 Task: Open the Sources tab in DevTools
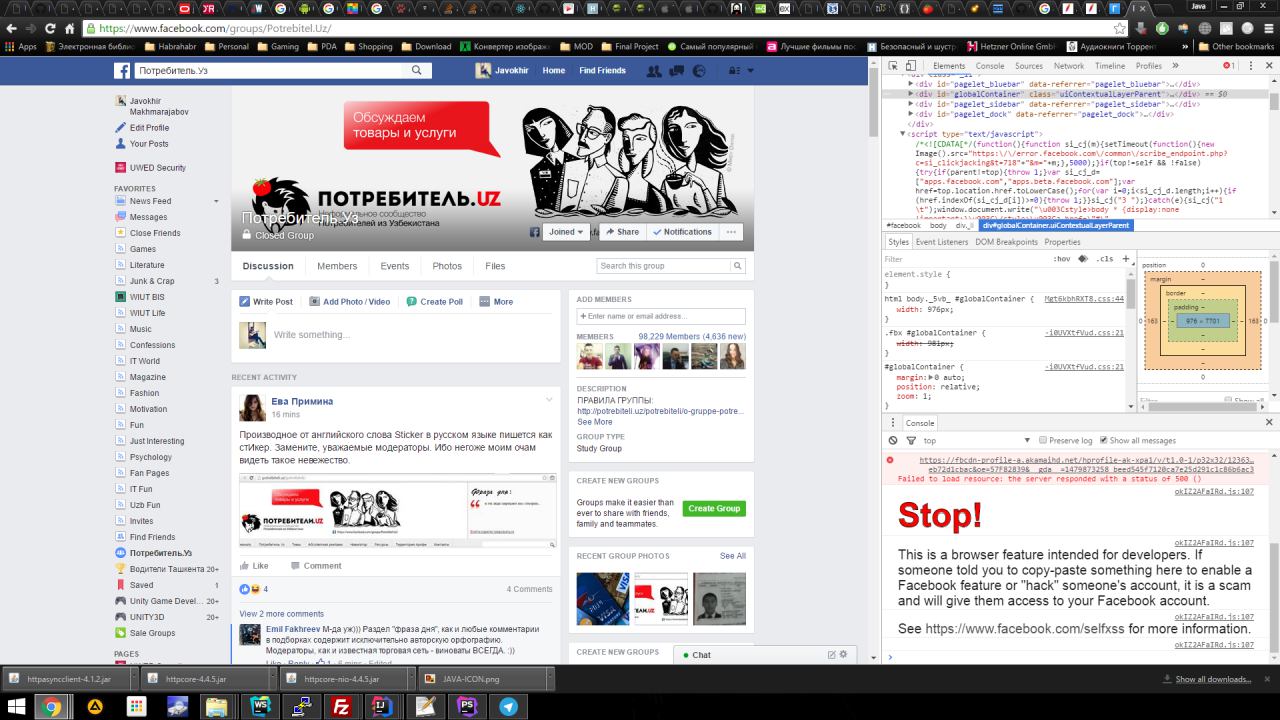coord(1029,66)
